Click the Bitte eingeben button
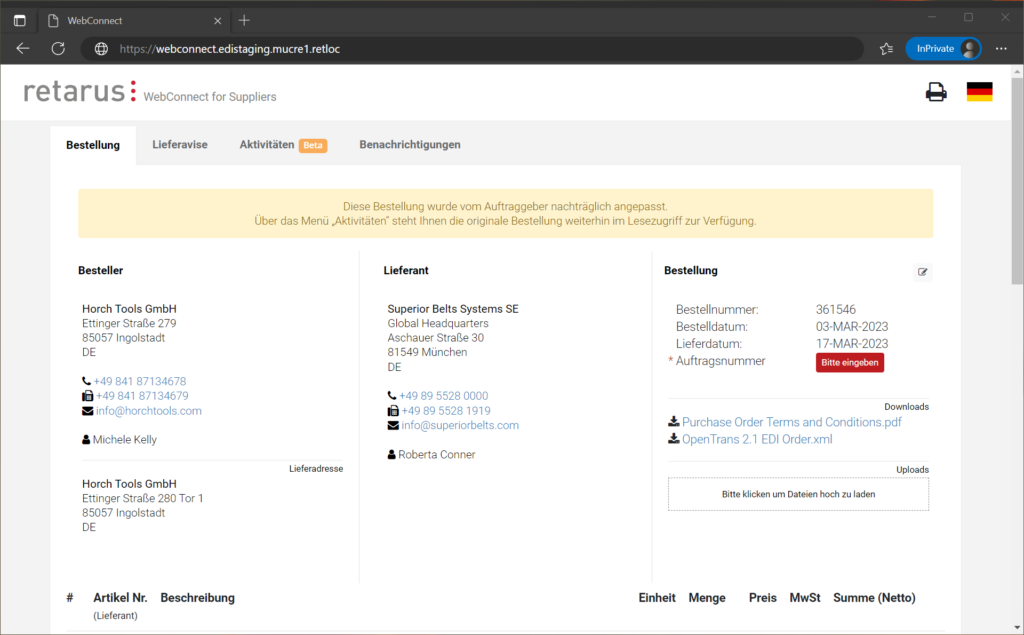 850,363
